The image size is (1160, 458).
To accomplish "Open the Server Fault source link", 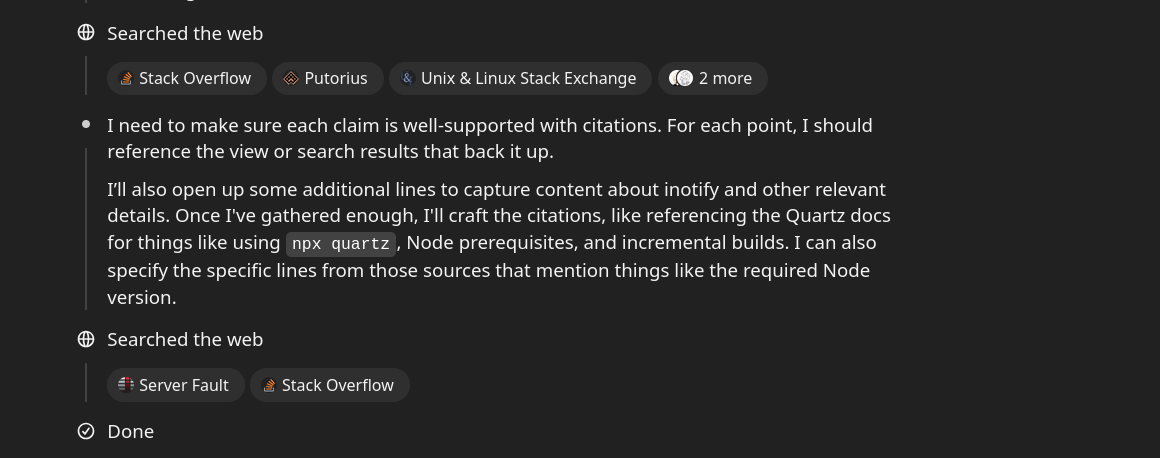I will (175, 385).
